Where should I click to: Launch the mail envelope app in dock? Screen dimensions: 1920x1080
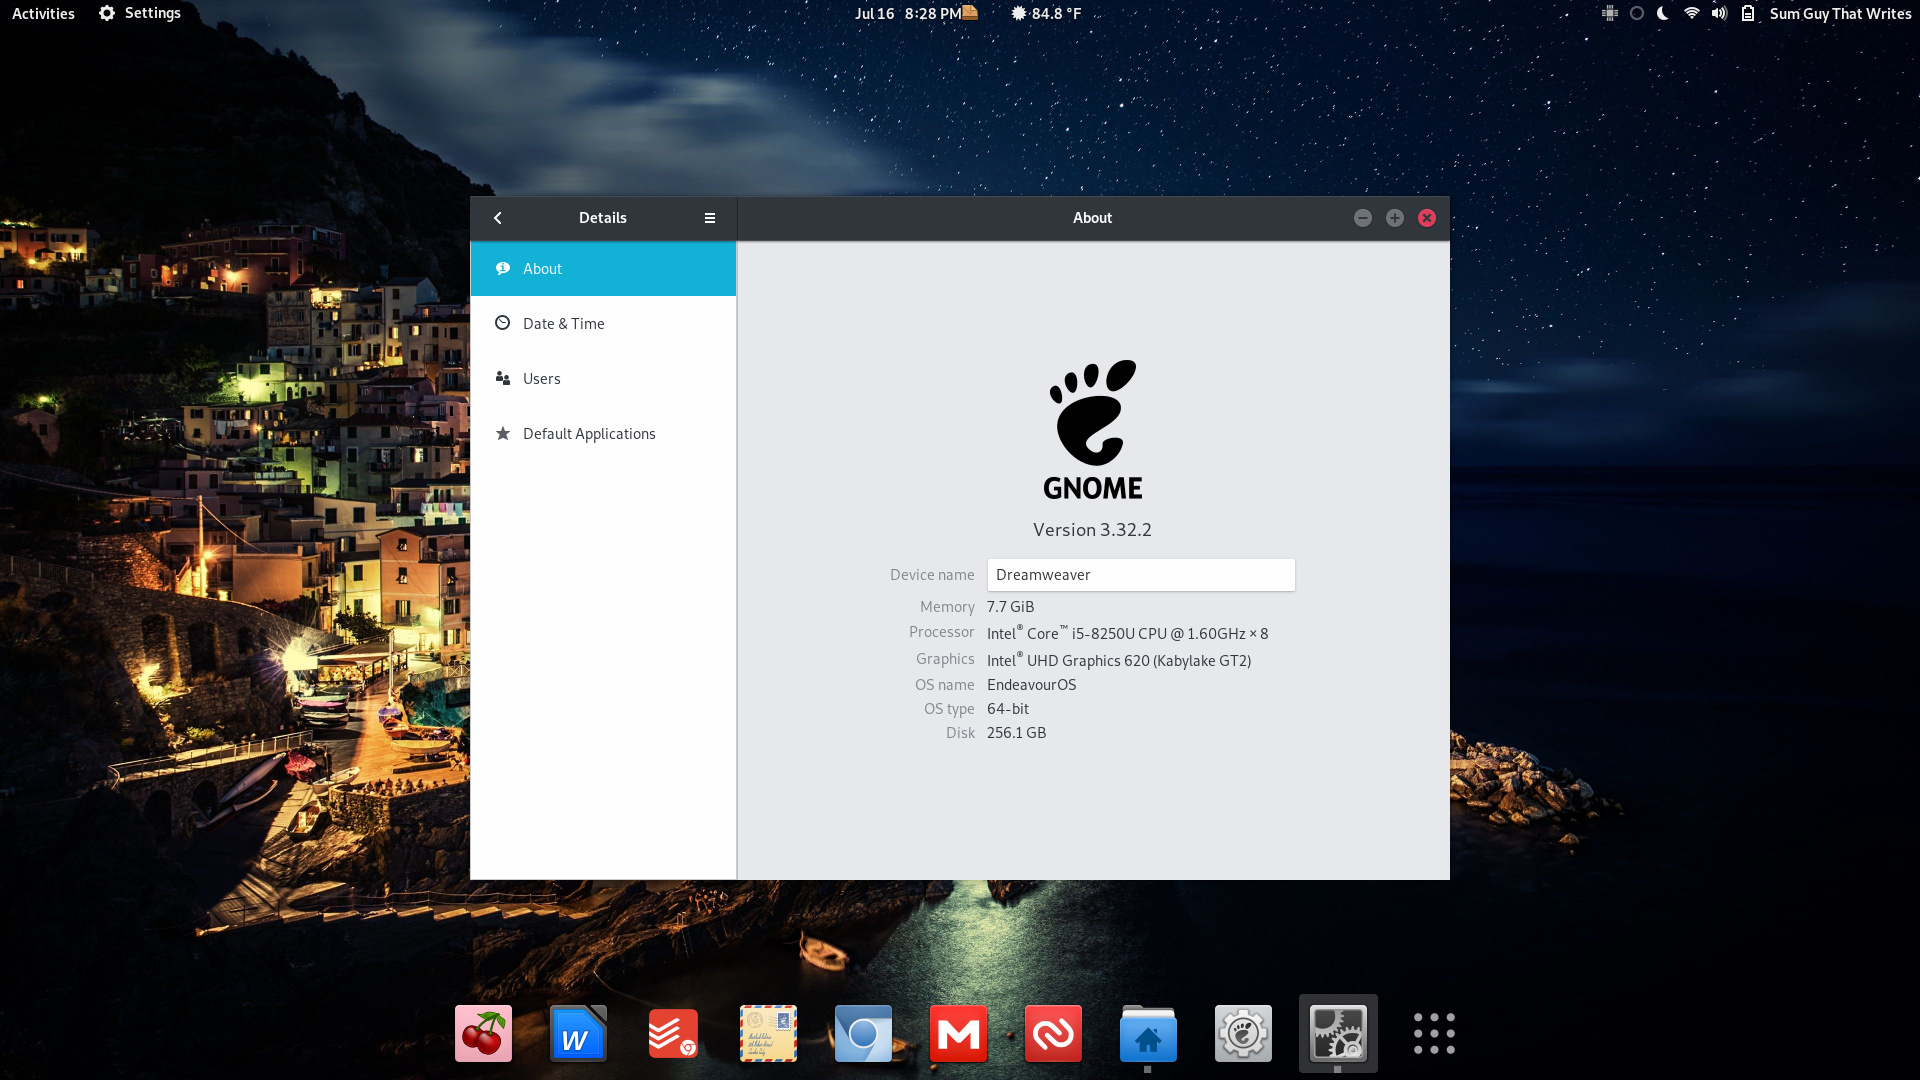pos(768,1033)
